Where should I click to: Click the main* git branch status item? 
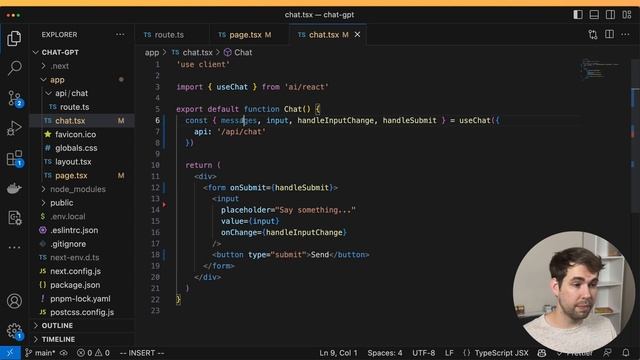40,353
